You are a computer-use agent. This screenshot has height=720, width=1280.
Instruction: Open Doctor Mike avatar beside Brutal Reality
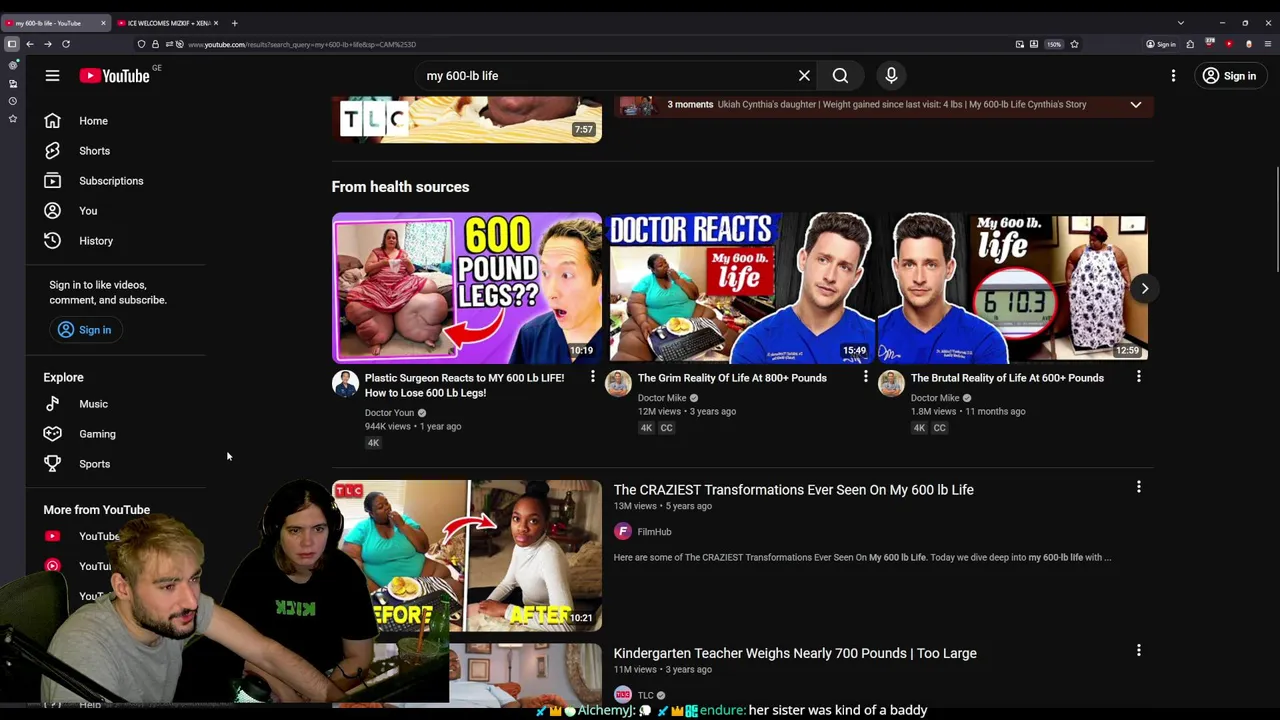[x=891, y=384]
